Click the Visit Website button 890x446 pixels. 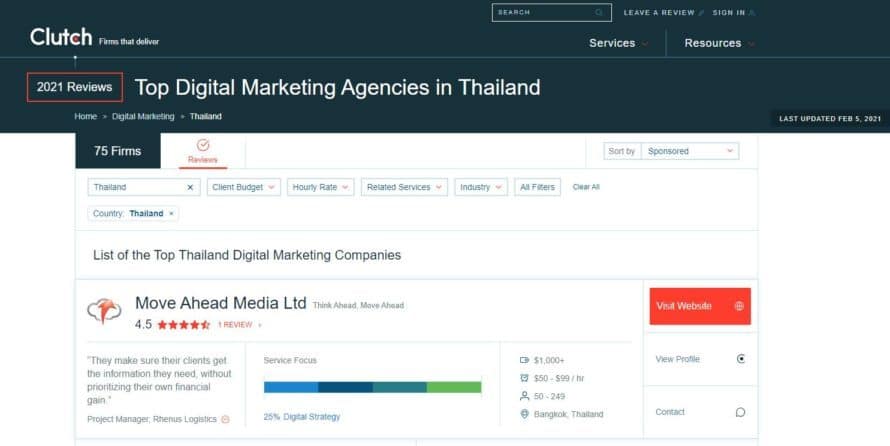pos(700,306)
